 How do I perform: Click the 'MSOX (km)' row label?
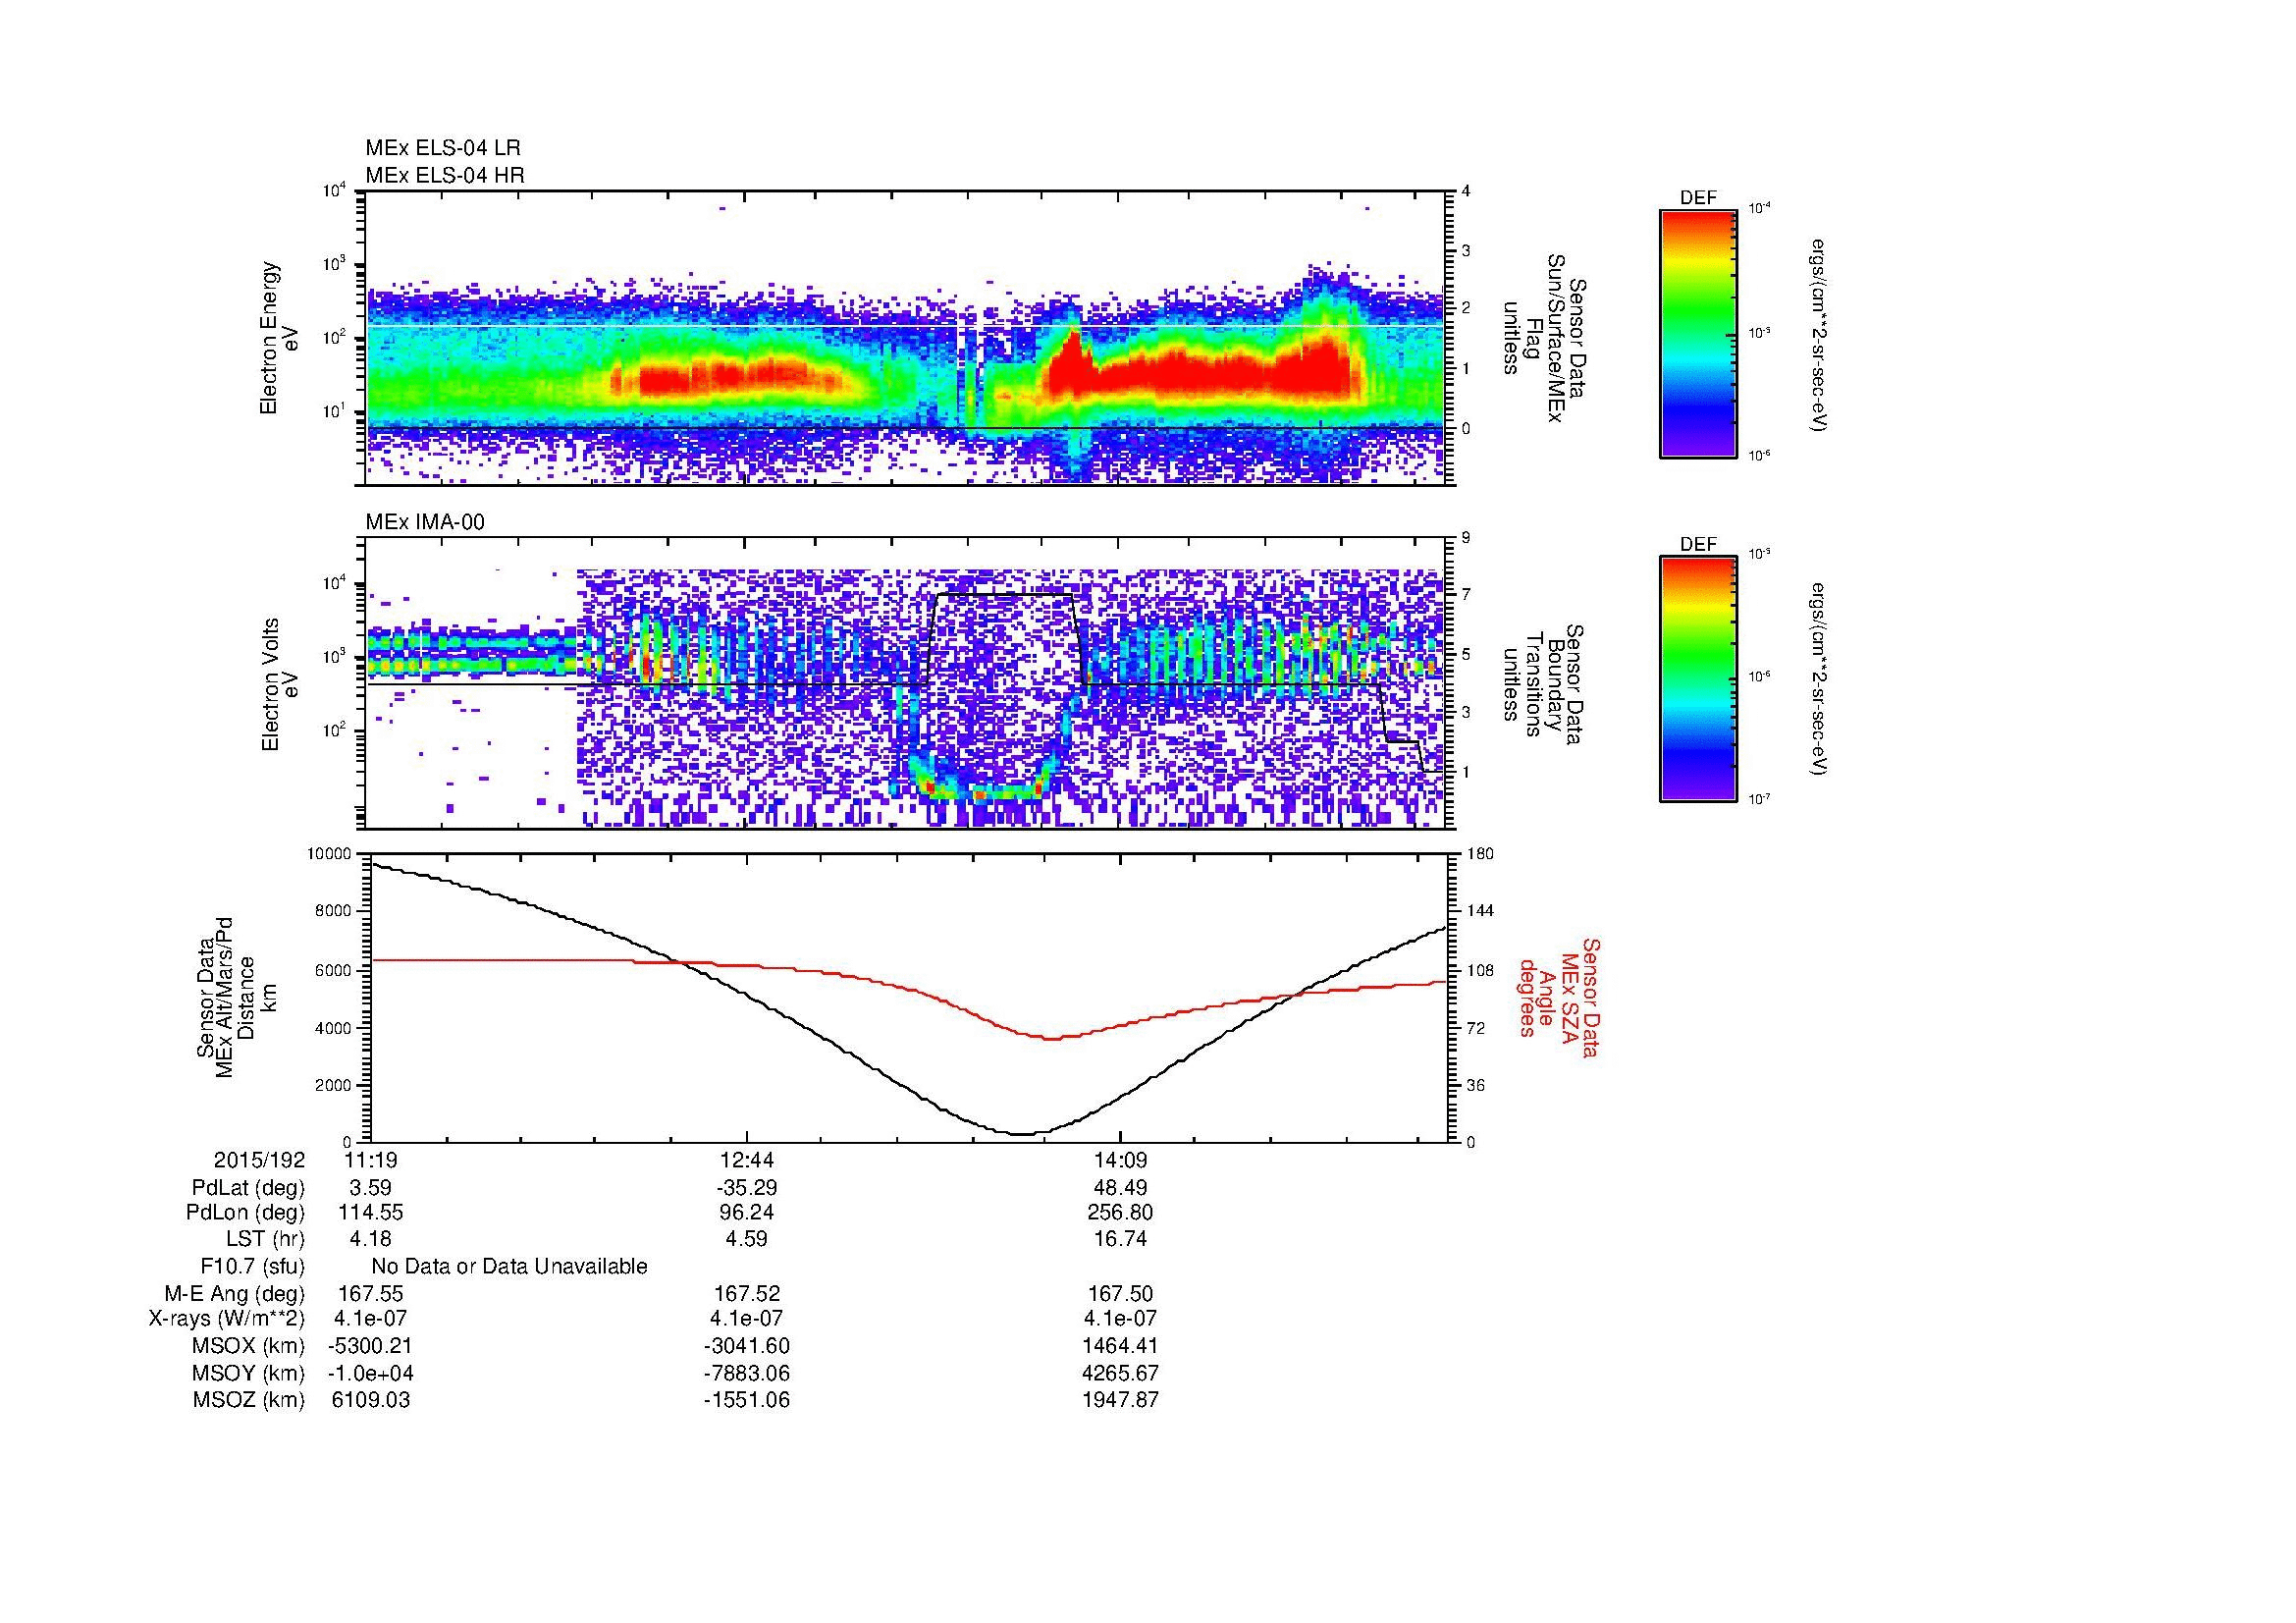(248, 1346)
